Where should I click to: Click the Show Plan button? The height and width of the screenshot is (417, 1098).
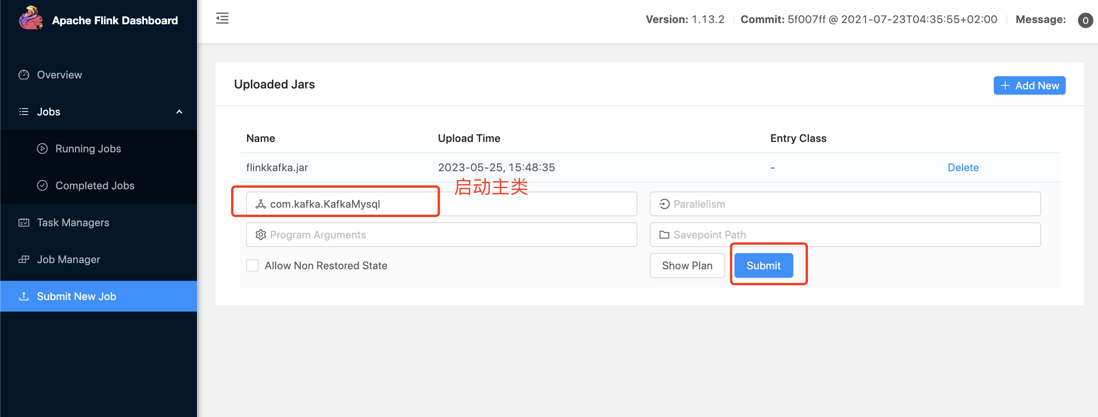pyautogui.click(x=687, y=266)
